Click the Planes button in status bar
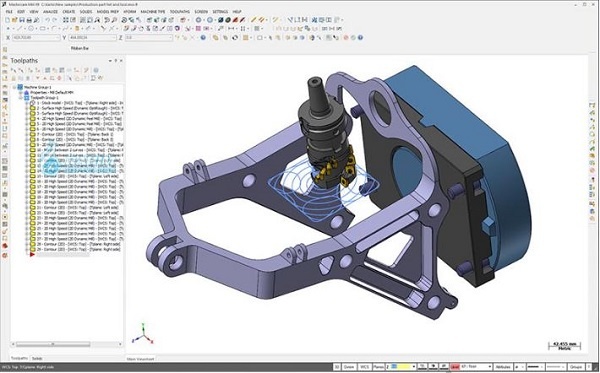600x373 pixels. pos(378,367)
